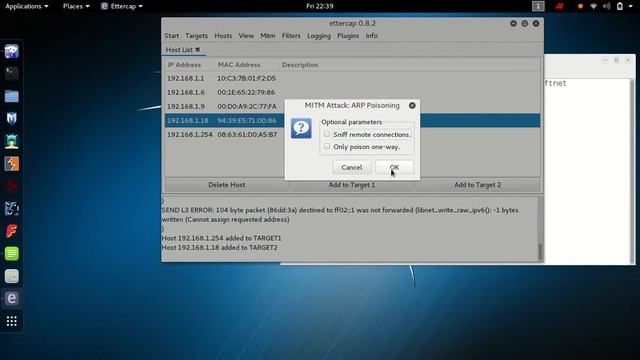Click Add to Target 1
The height and width of the screenshot is (360, 640).
point(352,185)
